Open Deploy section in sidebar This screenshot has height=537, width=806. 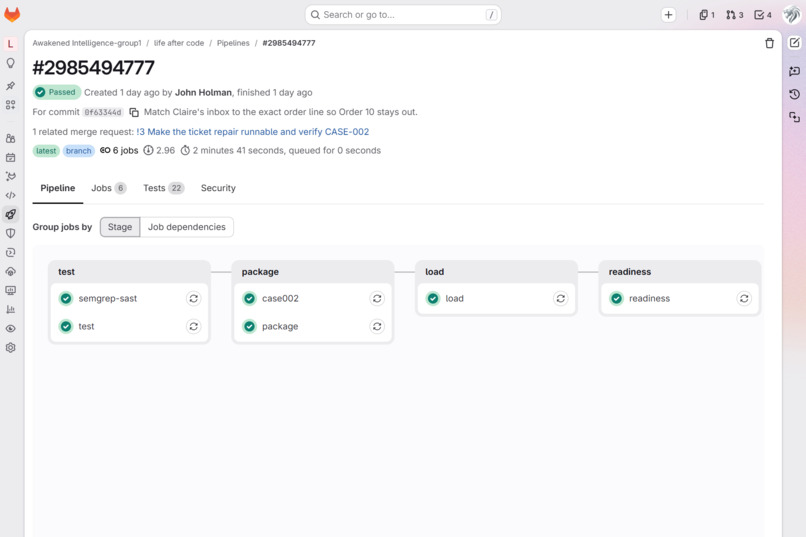[x=10, y=252]
